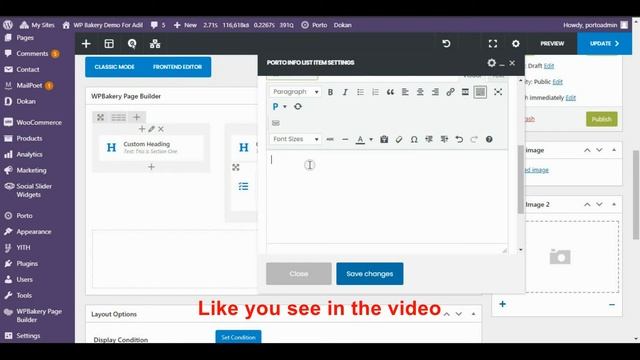Click the Preview button
The height and width of the screenshot is (360, 640).
[552, 44]
